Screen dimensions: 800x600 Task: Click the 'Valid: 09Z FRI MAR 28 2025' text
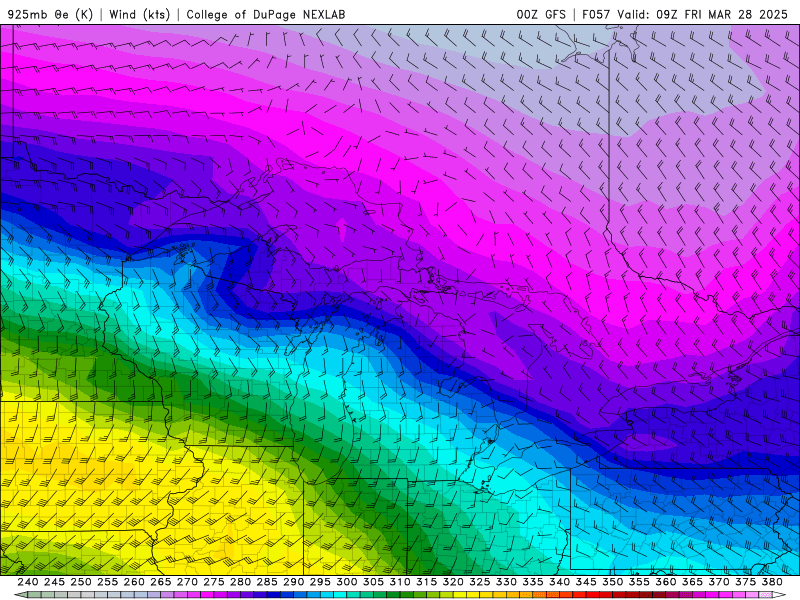point(703,14)
